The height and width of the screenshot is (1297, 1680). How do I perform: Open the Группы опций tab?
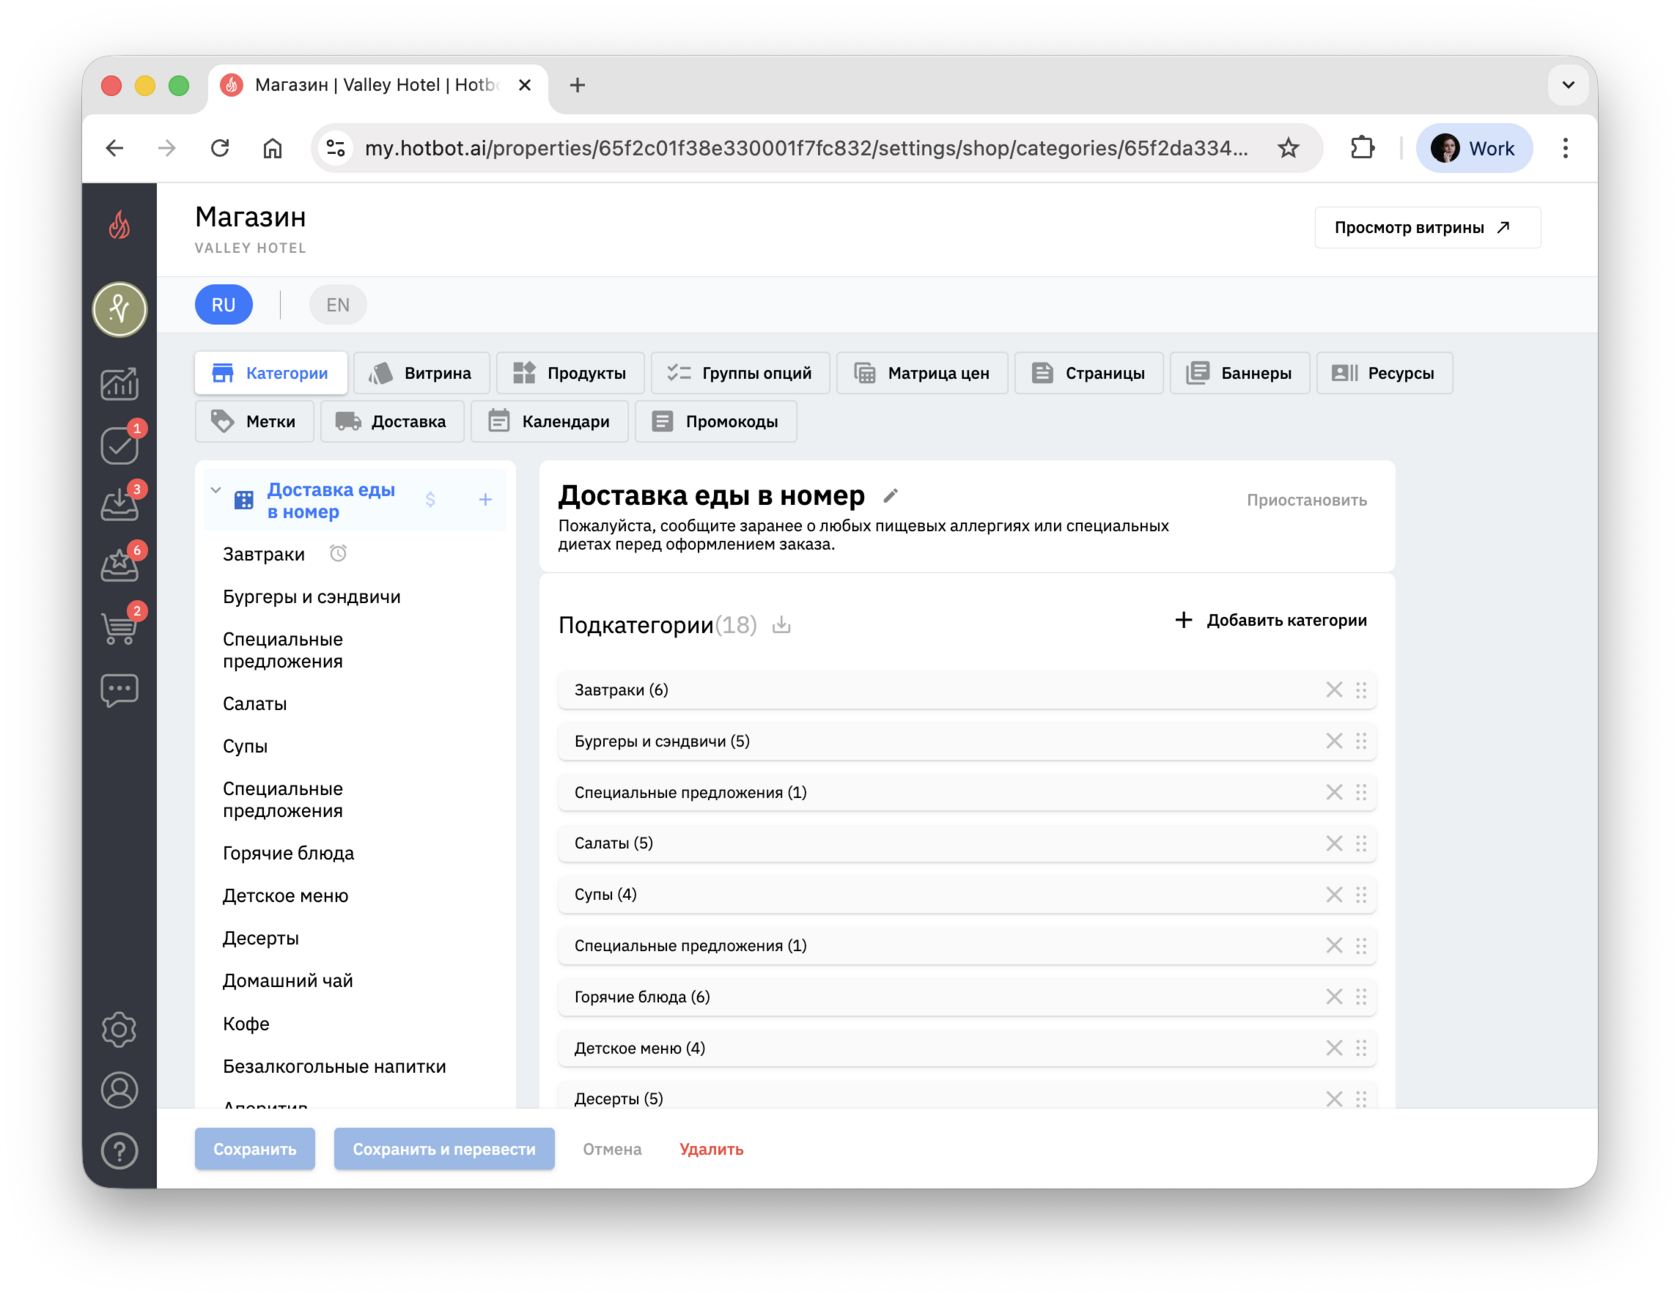tap(740, 373)
